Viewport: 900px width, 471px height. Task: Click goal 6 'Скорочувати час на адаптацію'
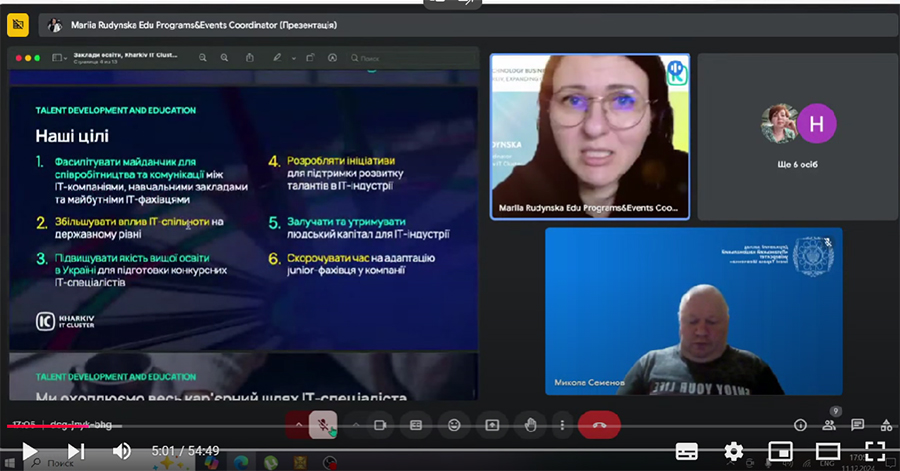pos(360,258)
